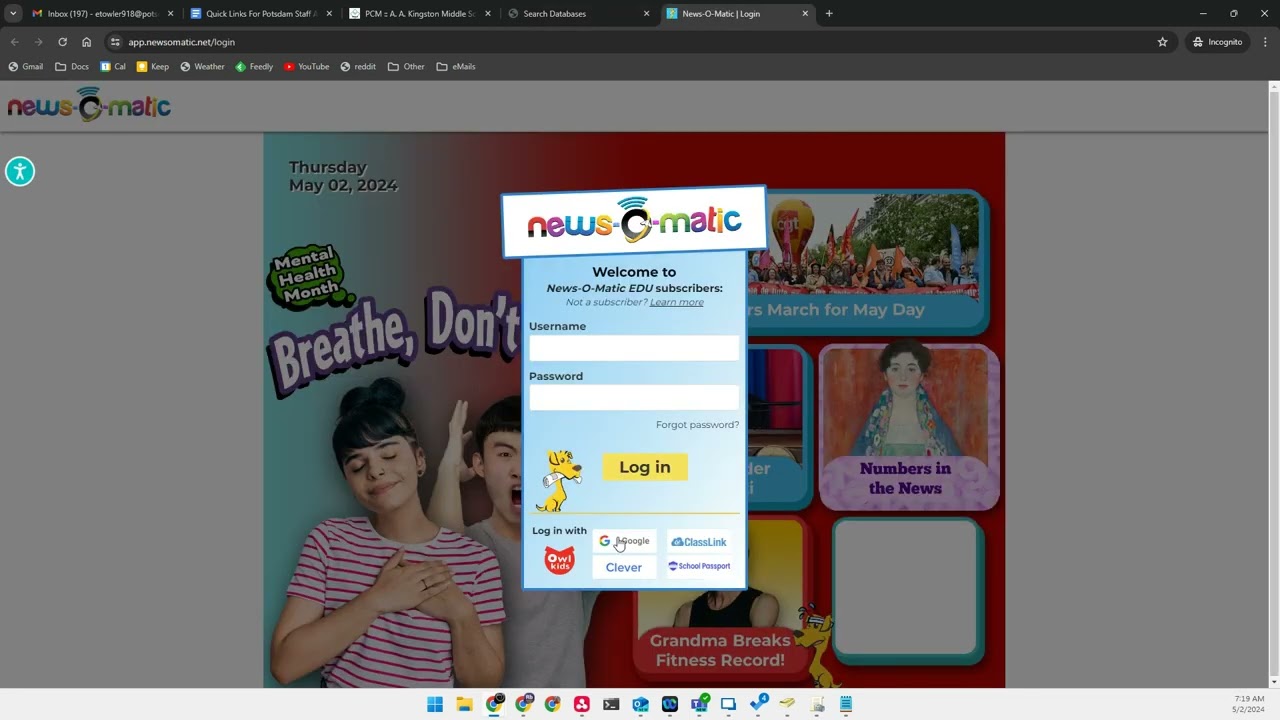Viewport: 1280px width, 720px height.
Task: Follow the Learn more link
Action: click(x=676, y=302)
